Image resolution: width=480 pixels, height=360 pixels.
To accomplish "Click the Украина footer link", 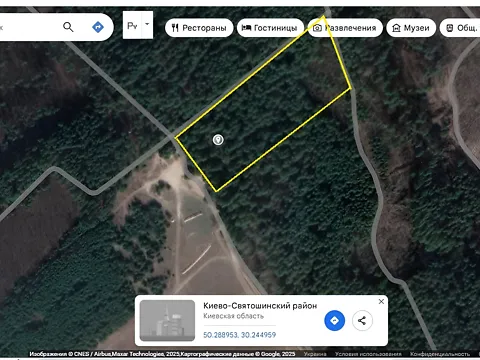I will [315, 354].
